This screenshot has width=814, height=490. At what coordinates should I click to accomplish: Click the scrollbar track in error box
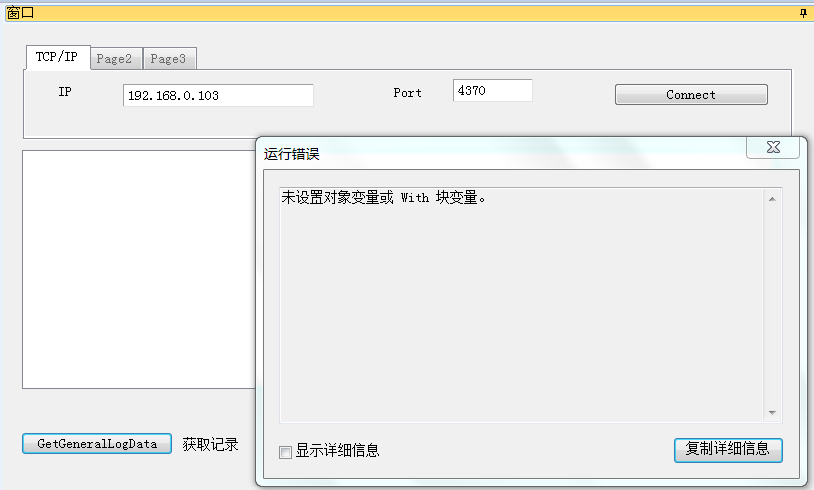[x=771, y=300]
